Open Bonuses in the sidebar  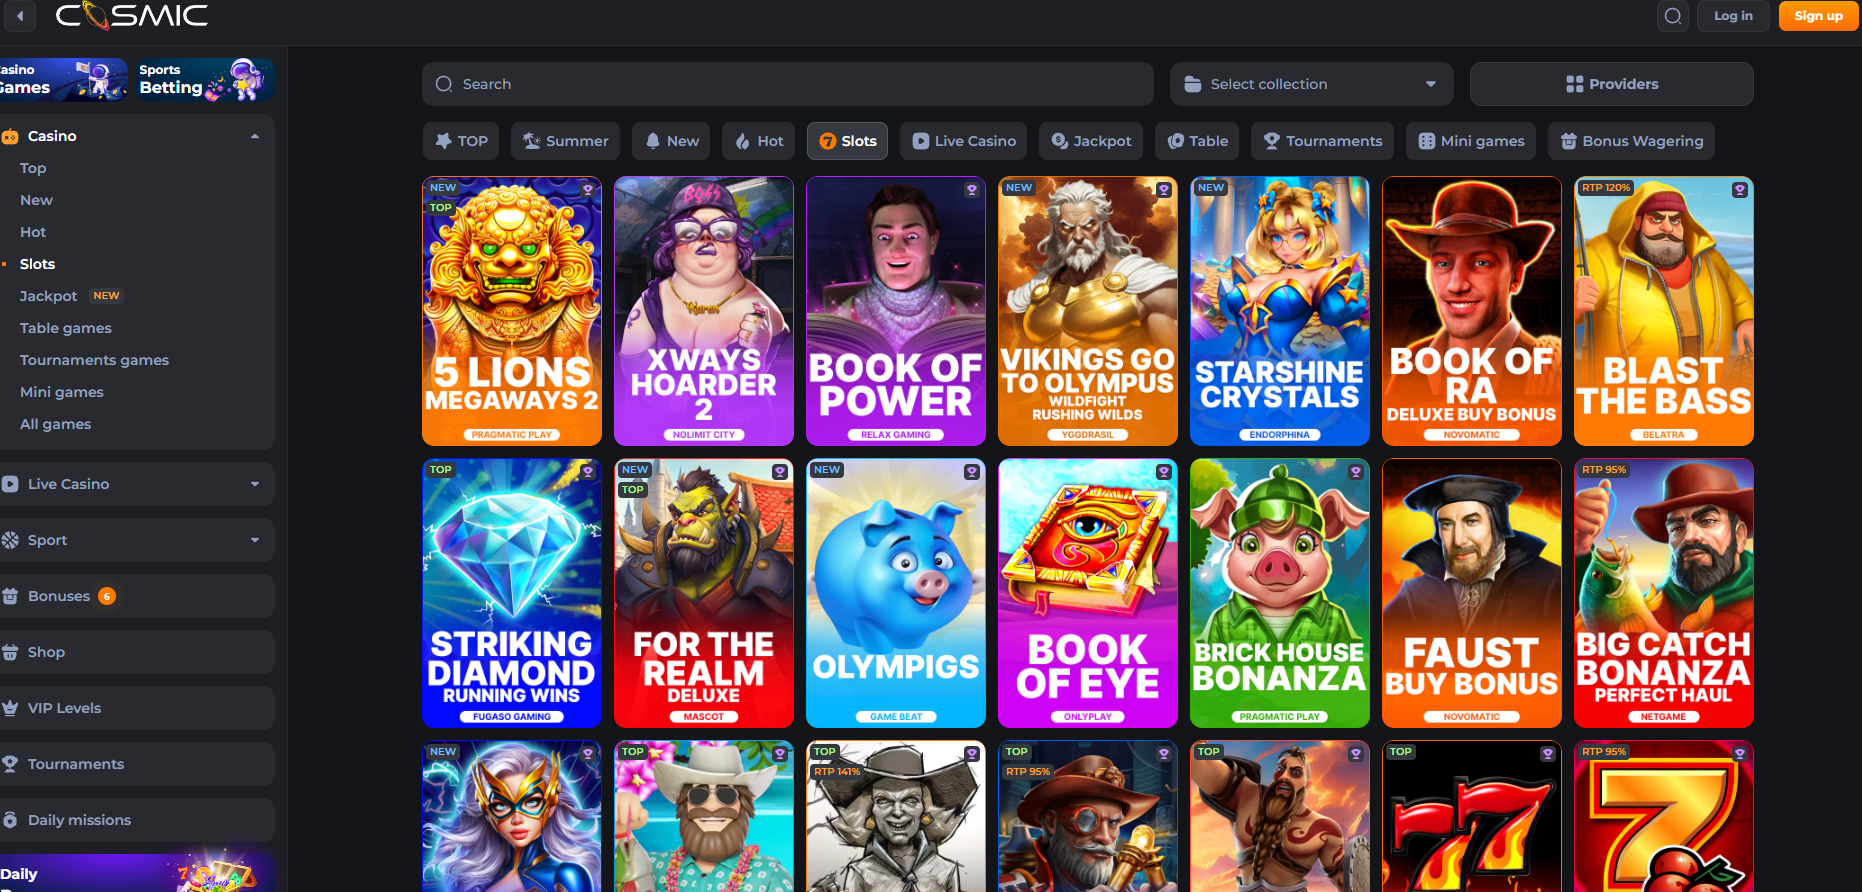136,596
